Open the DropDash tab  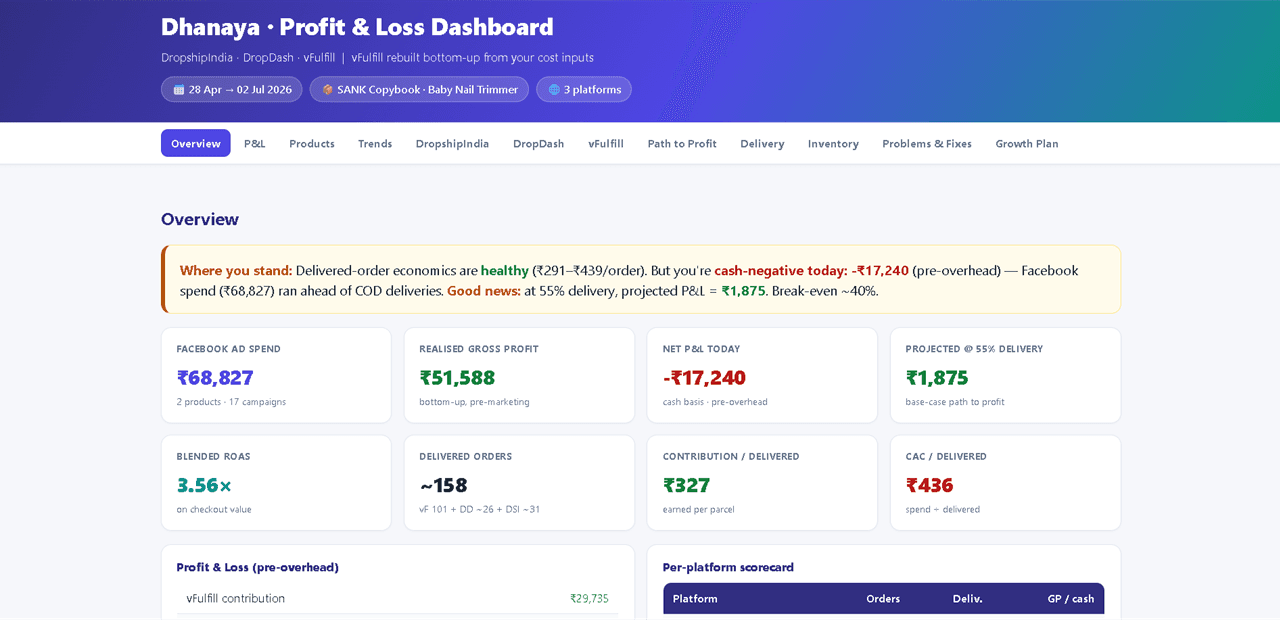539,143
